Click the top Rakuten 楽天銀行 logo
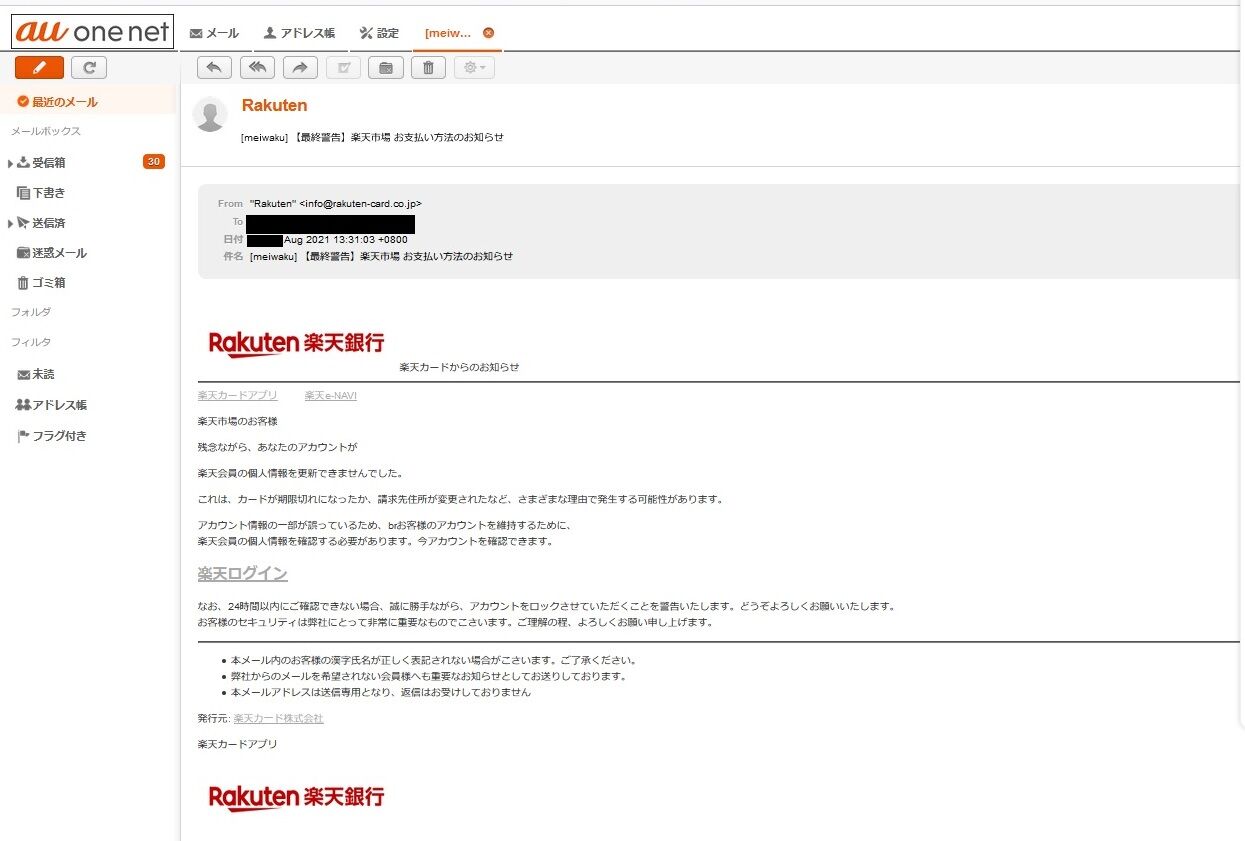The height and width of the screenshot is (841, 1245). tap(296, 342)
